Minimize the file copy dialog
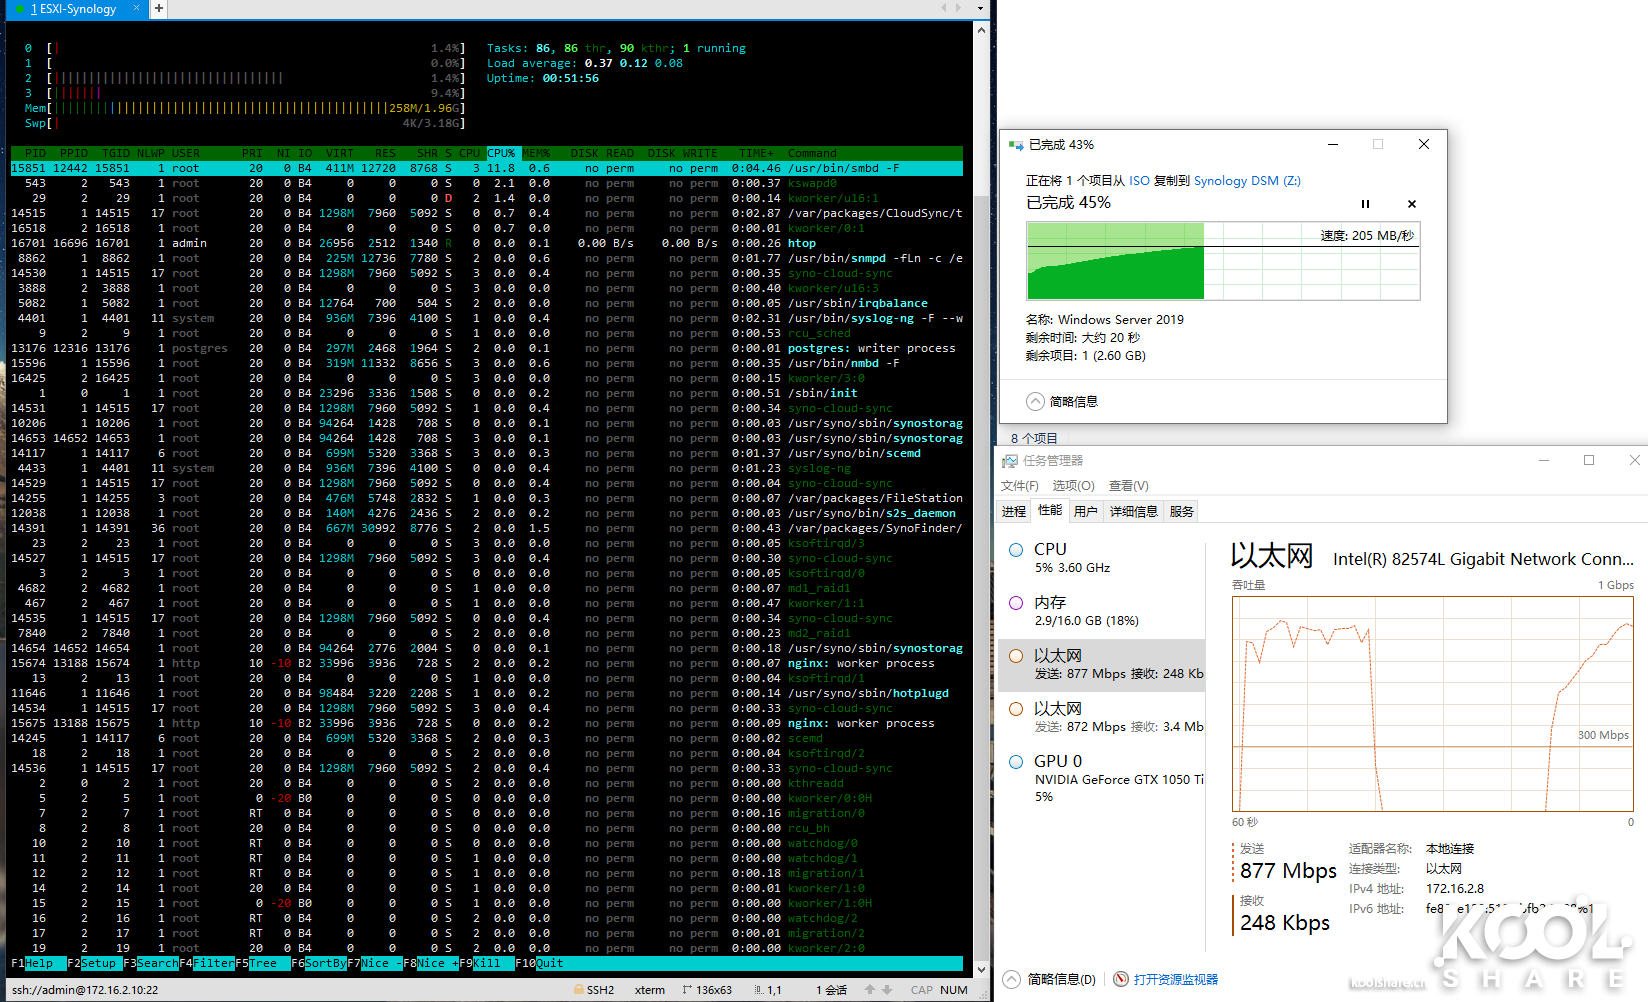 pyautogui.click(x=1333, y=144)
